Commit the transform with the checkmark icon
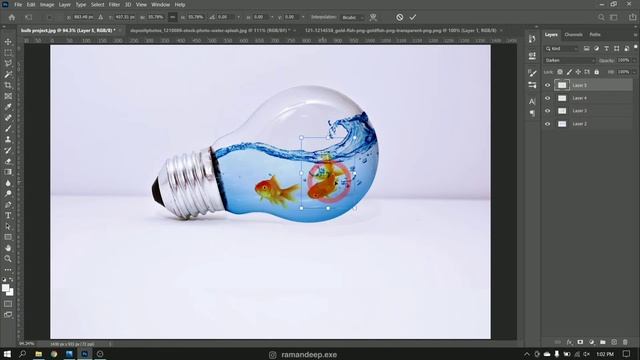This screenshot has width=640, height=360. click(413, 17)
